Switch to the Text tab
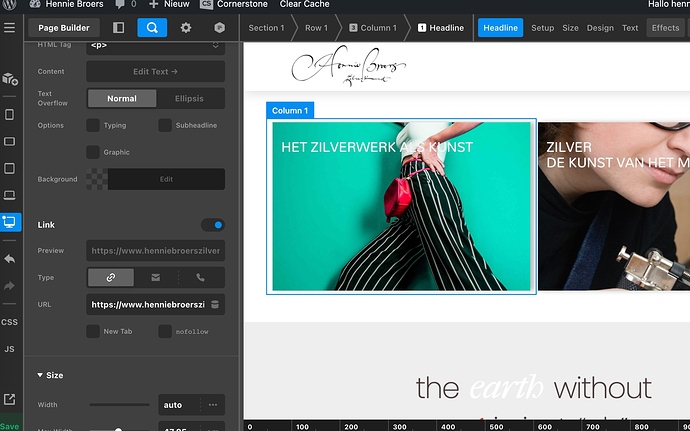The width and height of the screenshot is (690, 431). click(630, 28)
